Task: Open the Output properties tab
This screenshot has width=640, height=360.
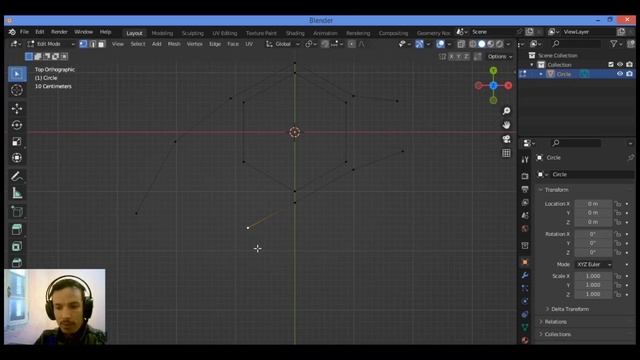Action: pyautogui.click(x=525, y=189)
